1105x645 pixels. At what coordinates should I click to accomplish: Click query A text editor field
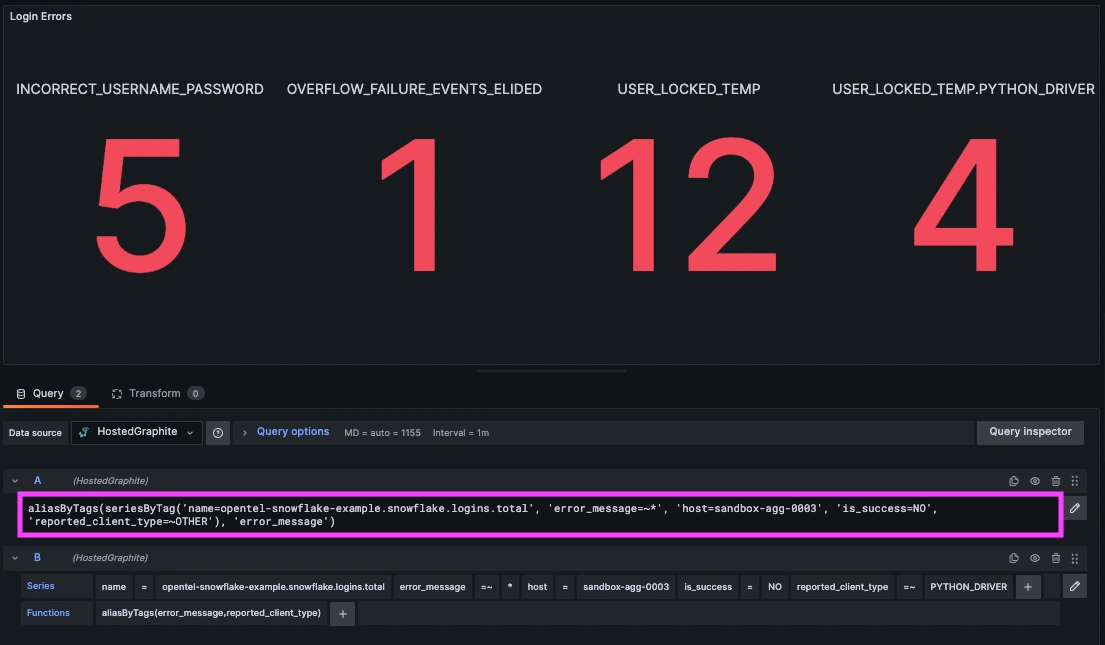[540, 515]
